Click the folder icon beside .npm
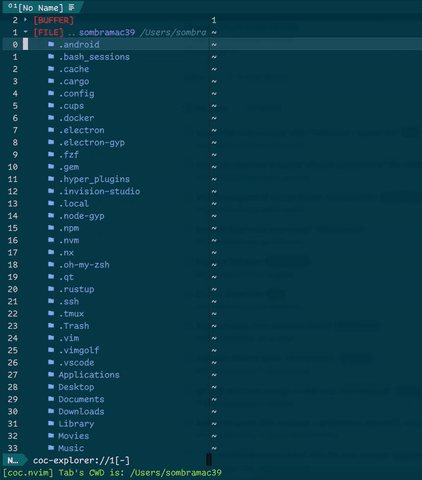This screenshot has height=480, width=422. pos(51,228)
